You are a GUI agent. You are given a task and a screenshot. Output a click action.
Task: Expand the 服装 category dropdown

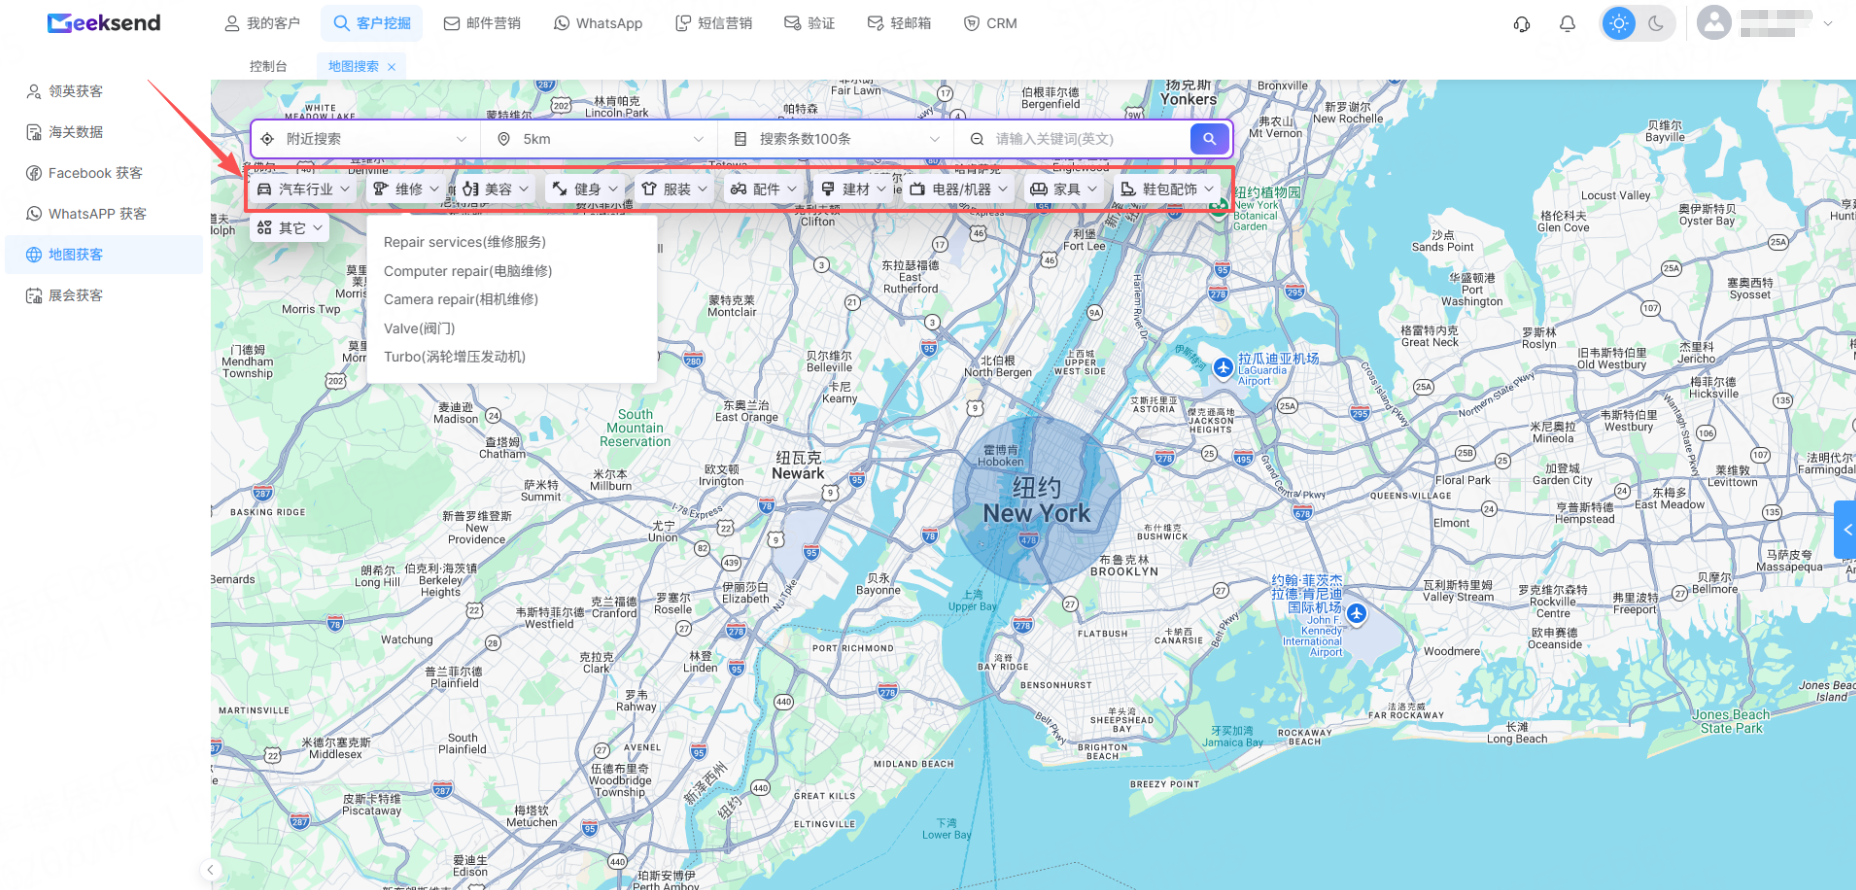tap(675, 189)
